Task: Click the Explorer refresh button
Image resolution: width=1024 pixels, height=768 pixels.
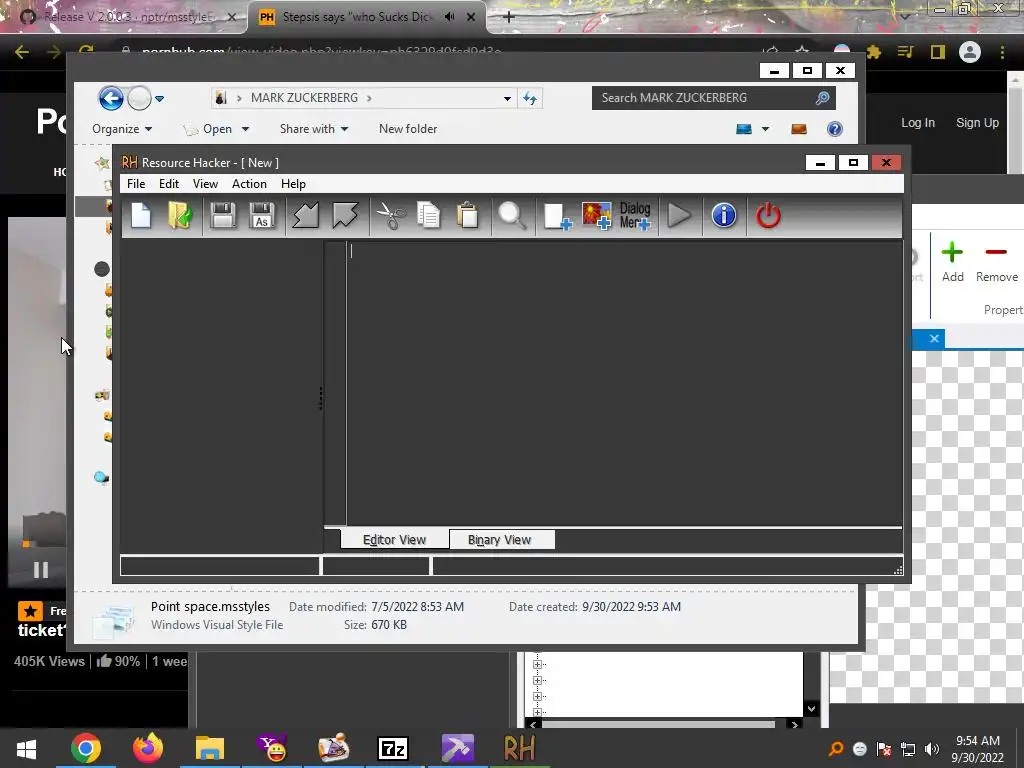Action: coord(530,99)
